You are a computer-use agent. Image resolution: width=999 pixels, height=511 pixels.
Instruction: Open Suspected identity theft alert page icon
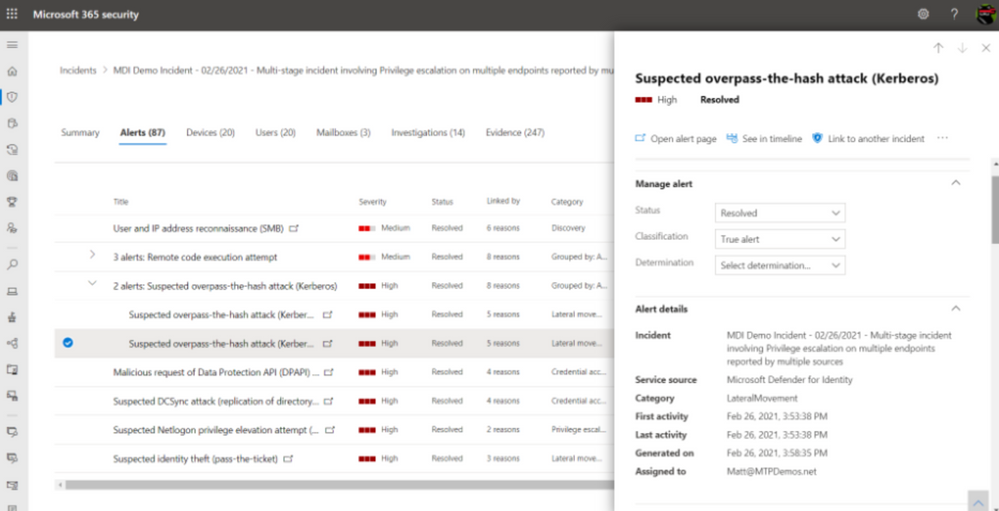[x=288, y=459]
